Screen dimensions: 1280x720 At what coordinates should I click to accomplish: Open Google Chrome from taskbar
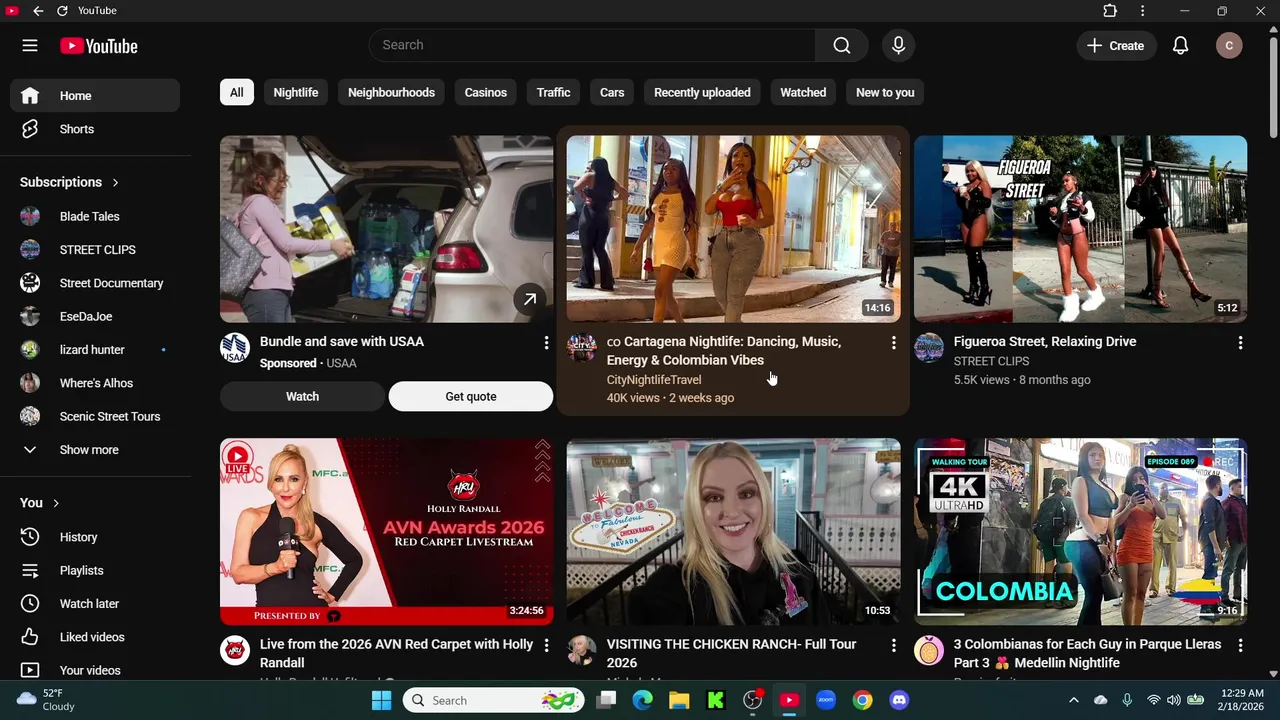click(862, 700)
